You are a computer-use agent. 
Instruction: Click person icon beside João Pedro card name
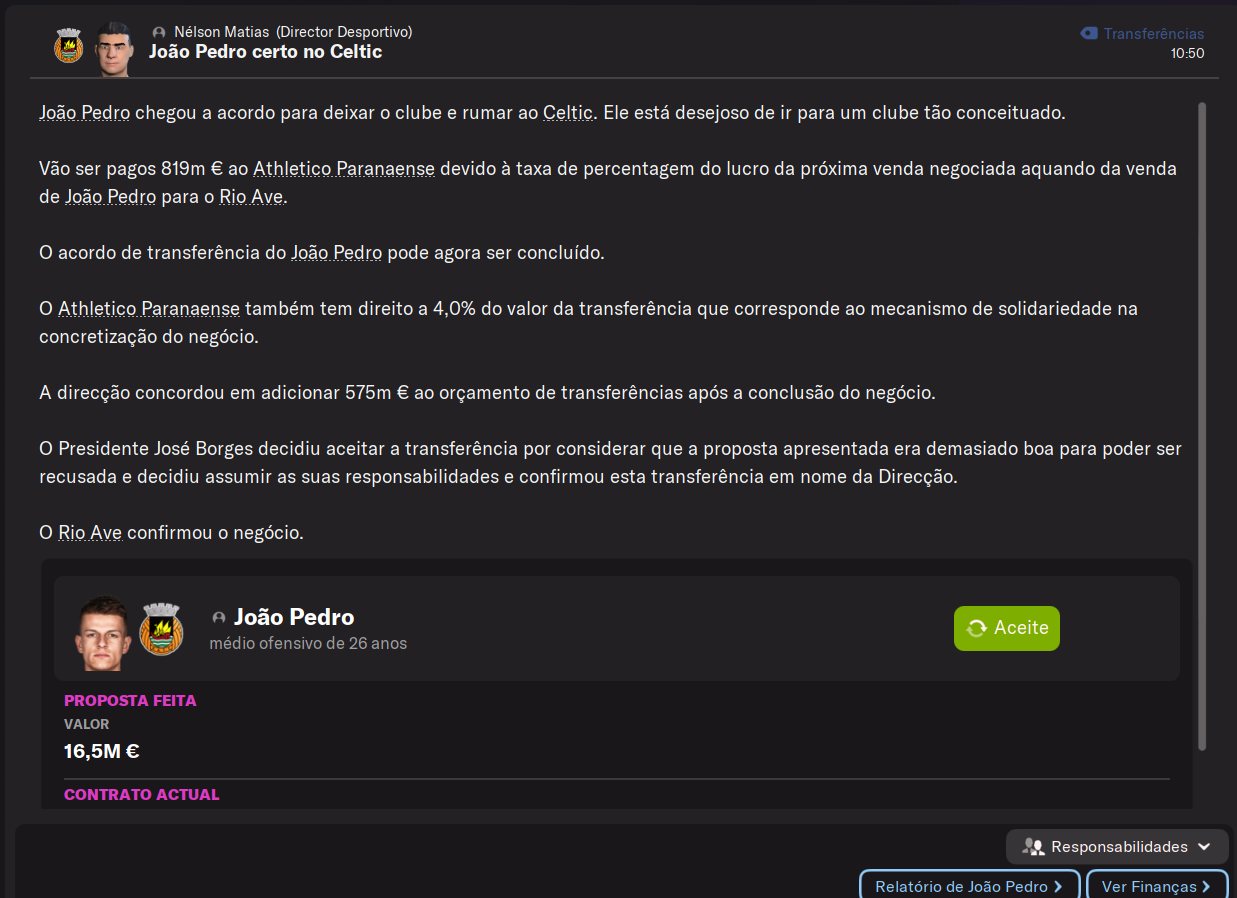pos(219,618)
